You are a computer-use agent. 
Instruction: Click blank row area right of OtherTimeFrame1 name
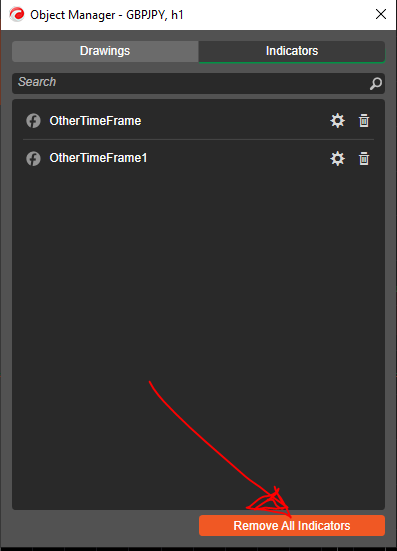click(x=237, y=158)
